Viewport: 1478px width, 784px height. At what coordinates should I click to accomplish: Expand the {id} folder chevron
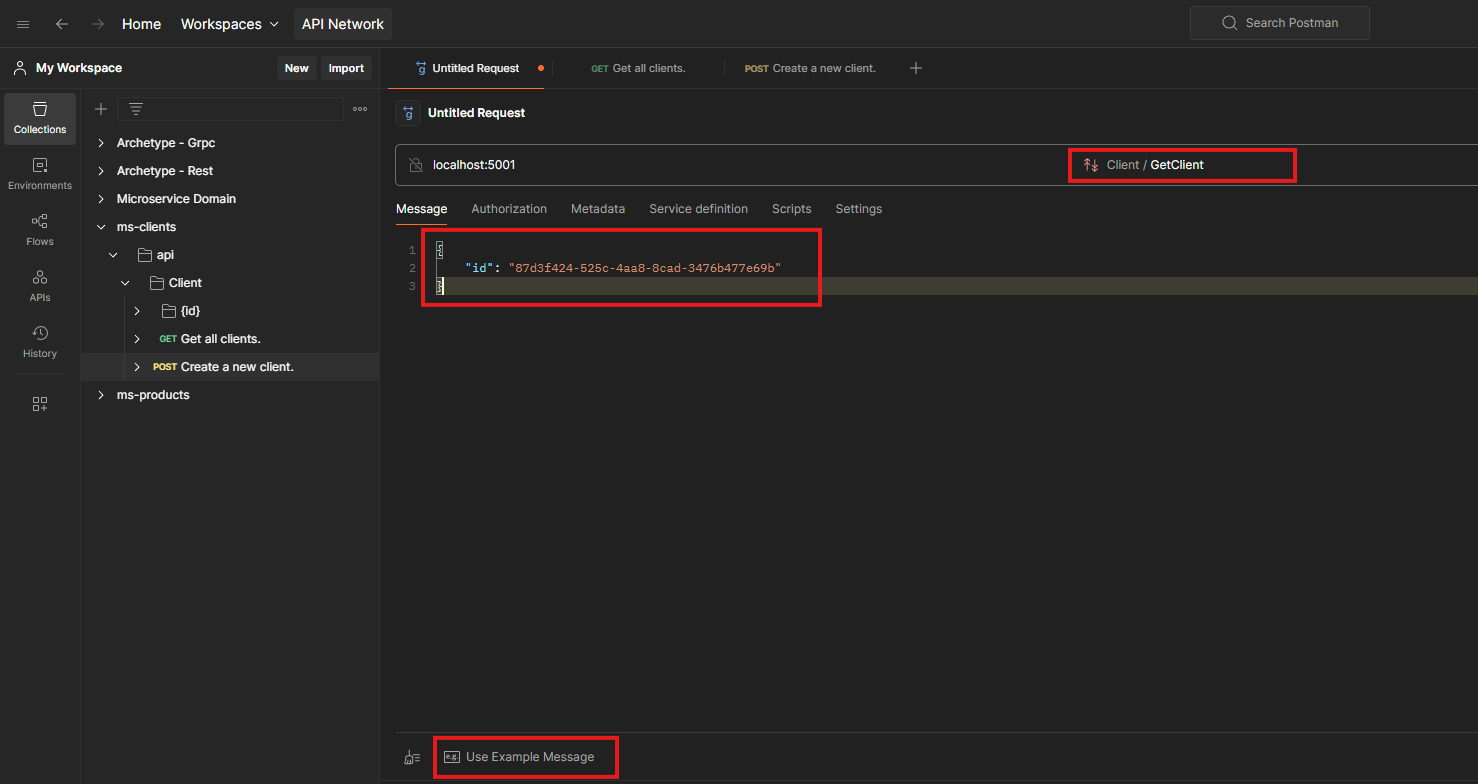[x=137, y=311]
